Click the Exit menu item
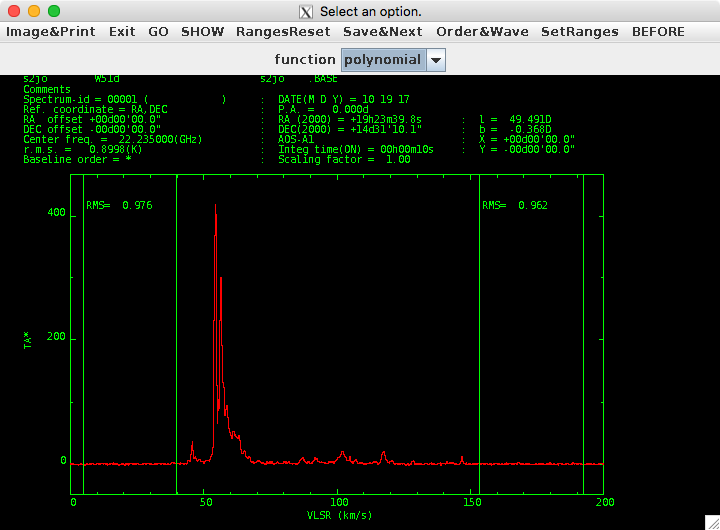The width and height of the screenshot is (720, 530). click(122, 32)
